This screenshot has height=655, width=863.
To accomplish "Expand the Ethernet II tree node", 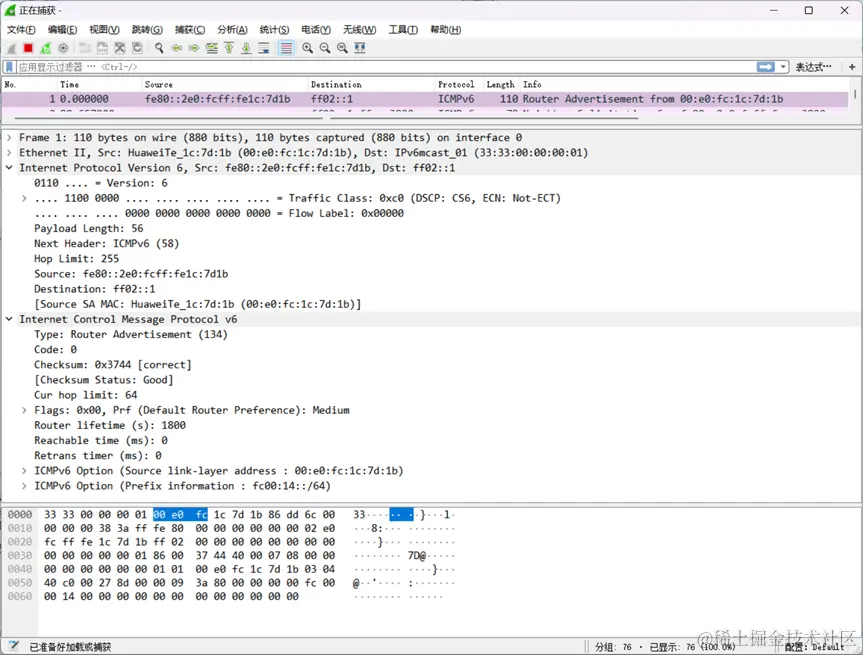I will tap(9, 152).
